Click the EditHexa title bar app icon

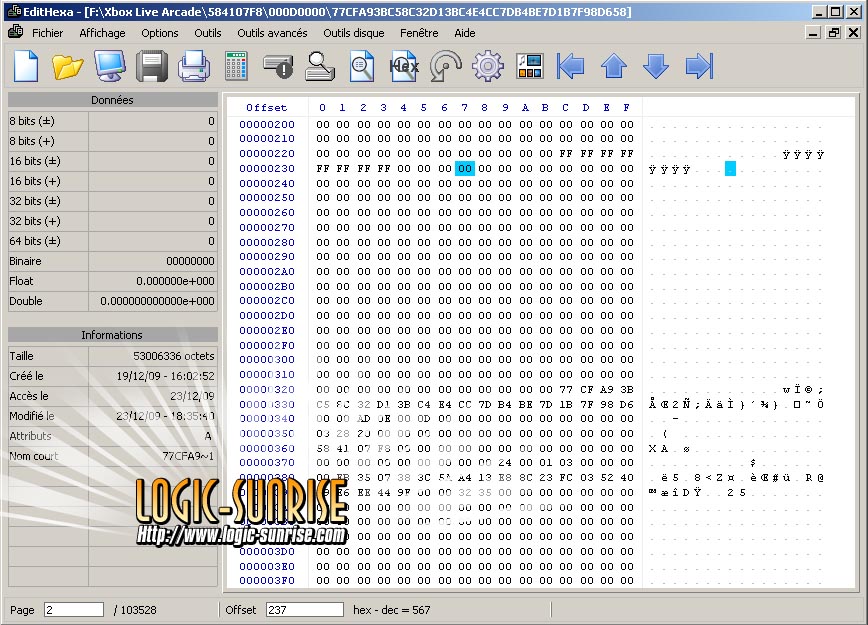point(14,11)
